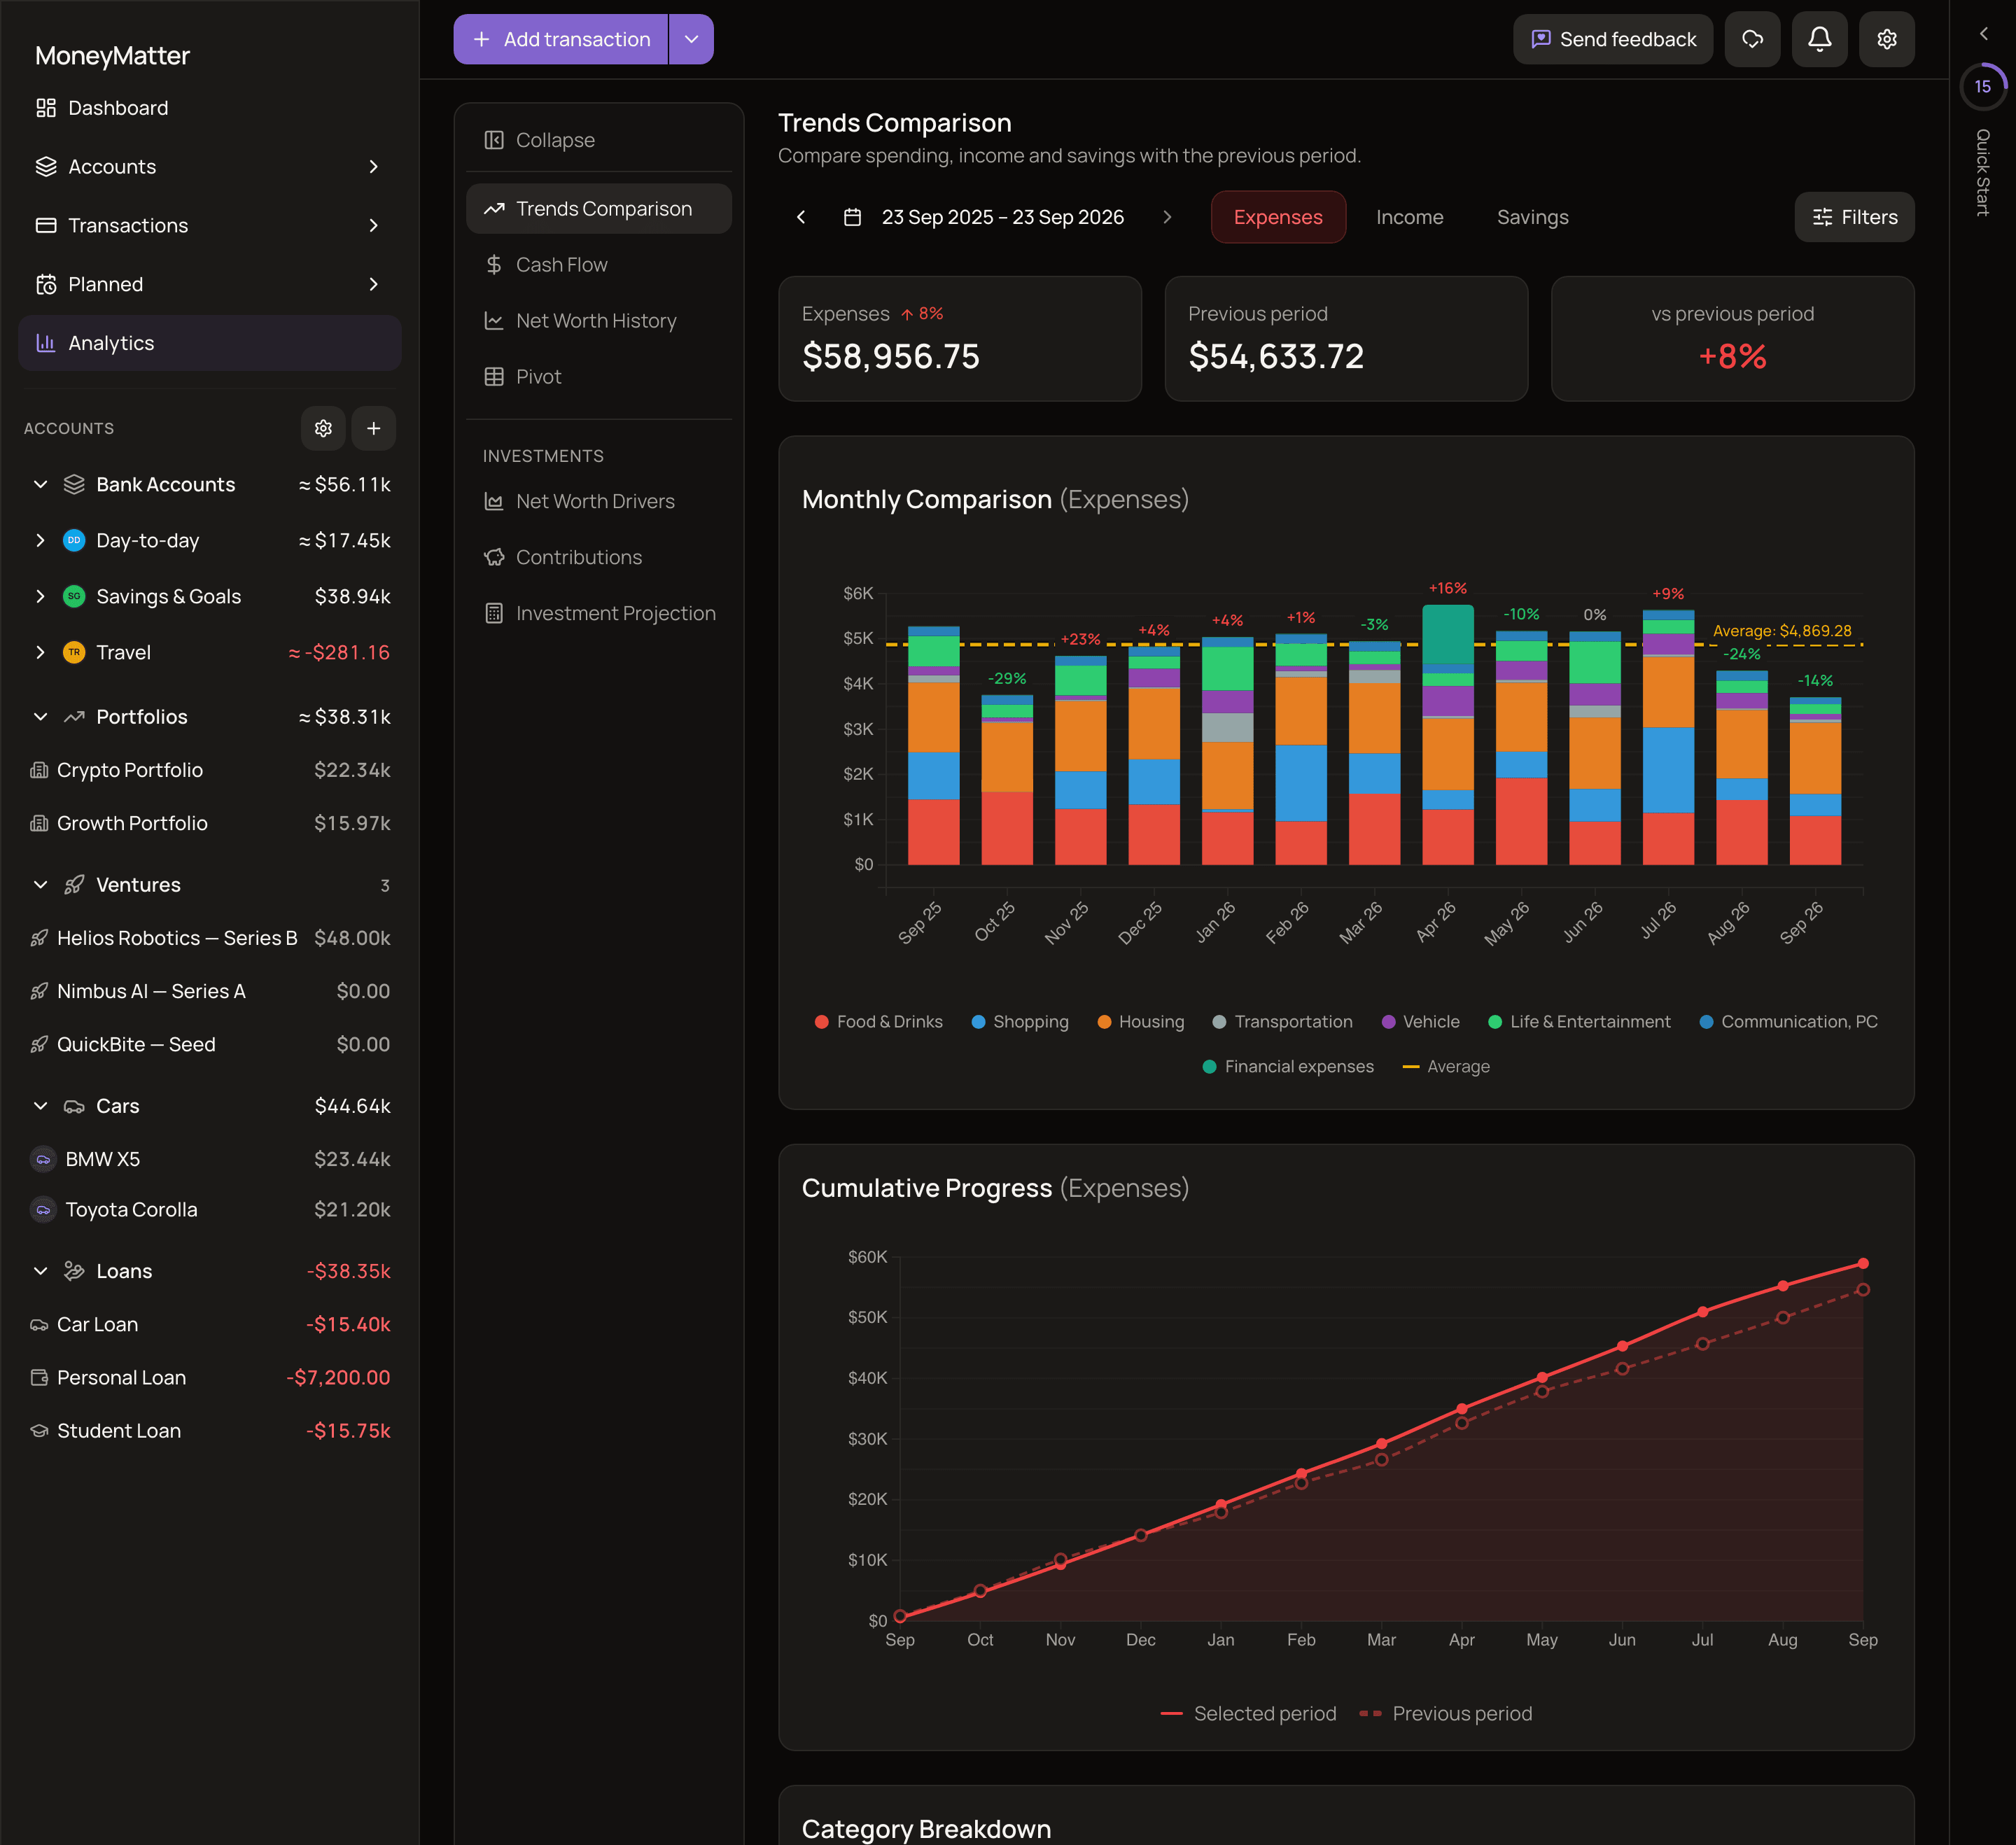Collapse the Loans group
This screenshot has width=2016, height=1845.
click(x=40, y=1271)
